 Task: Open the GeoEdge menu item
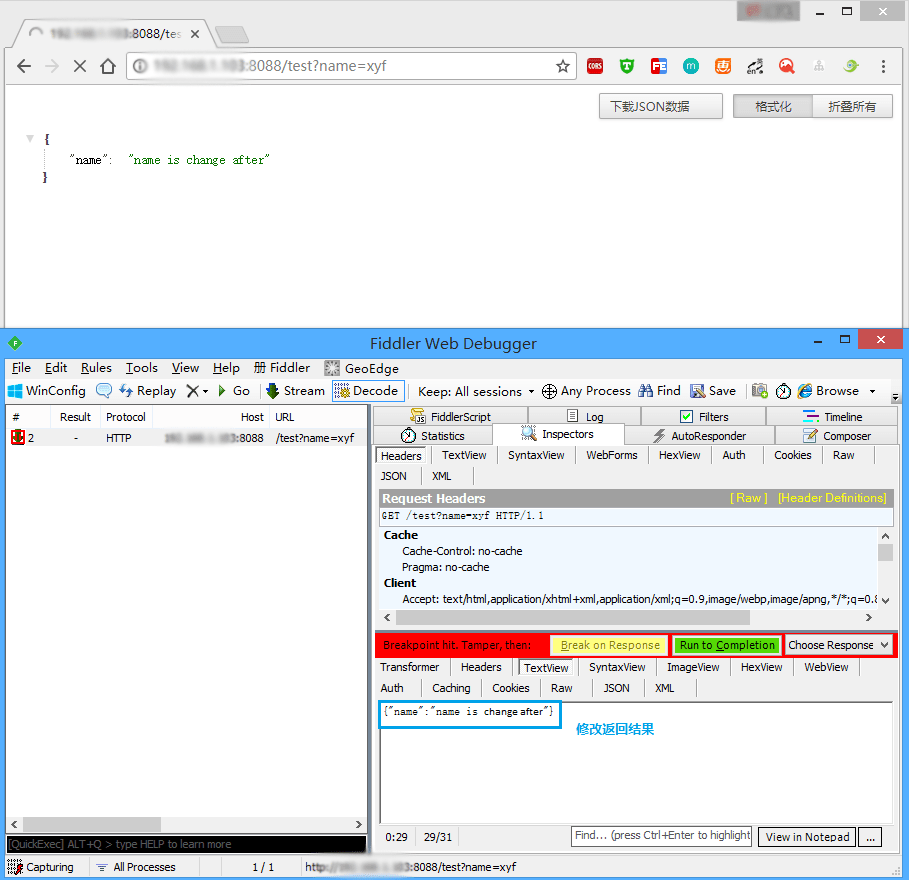[362, 368]
